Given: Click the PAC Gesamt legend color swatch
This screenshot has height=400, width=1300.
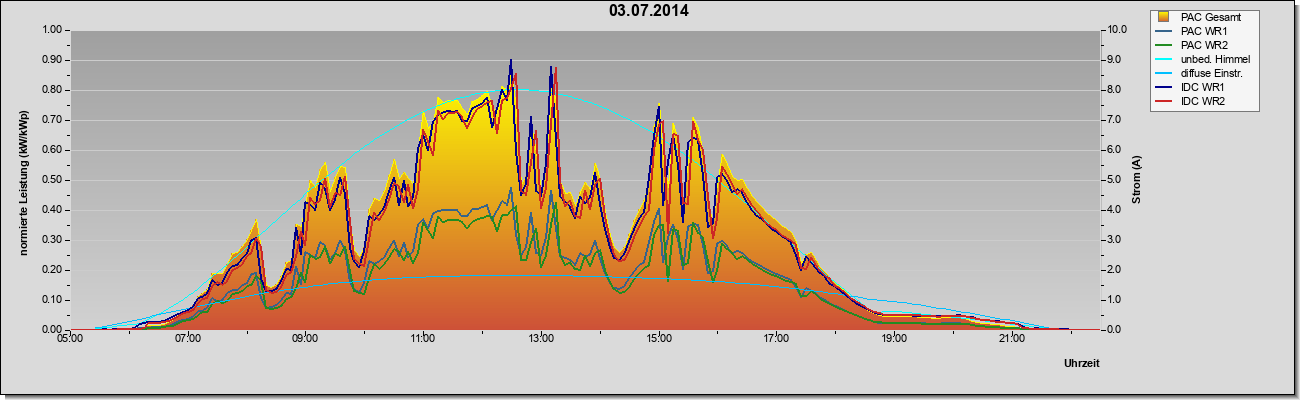Looking at the screenshot, I should point(1164,17).
